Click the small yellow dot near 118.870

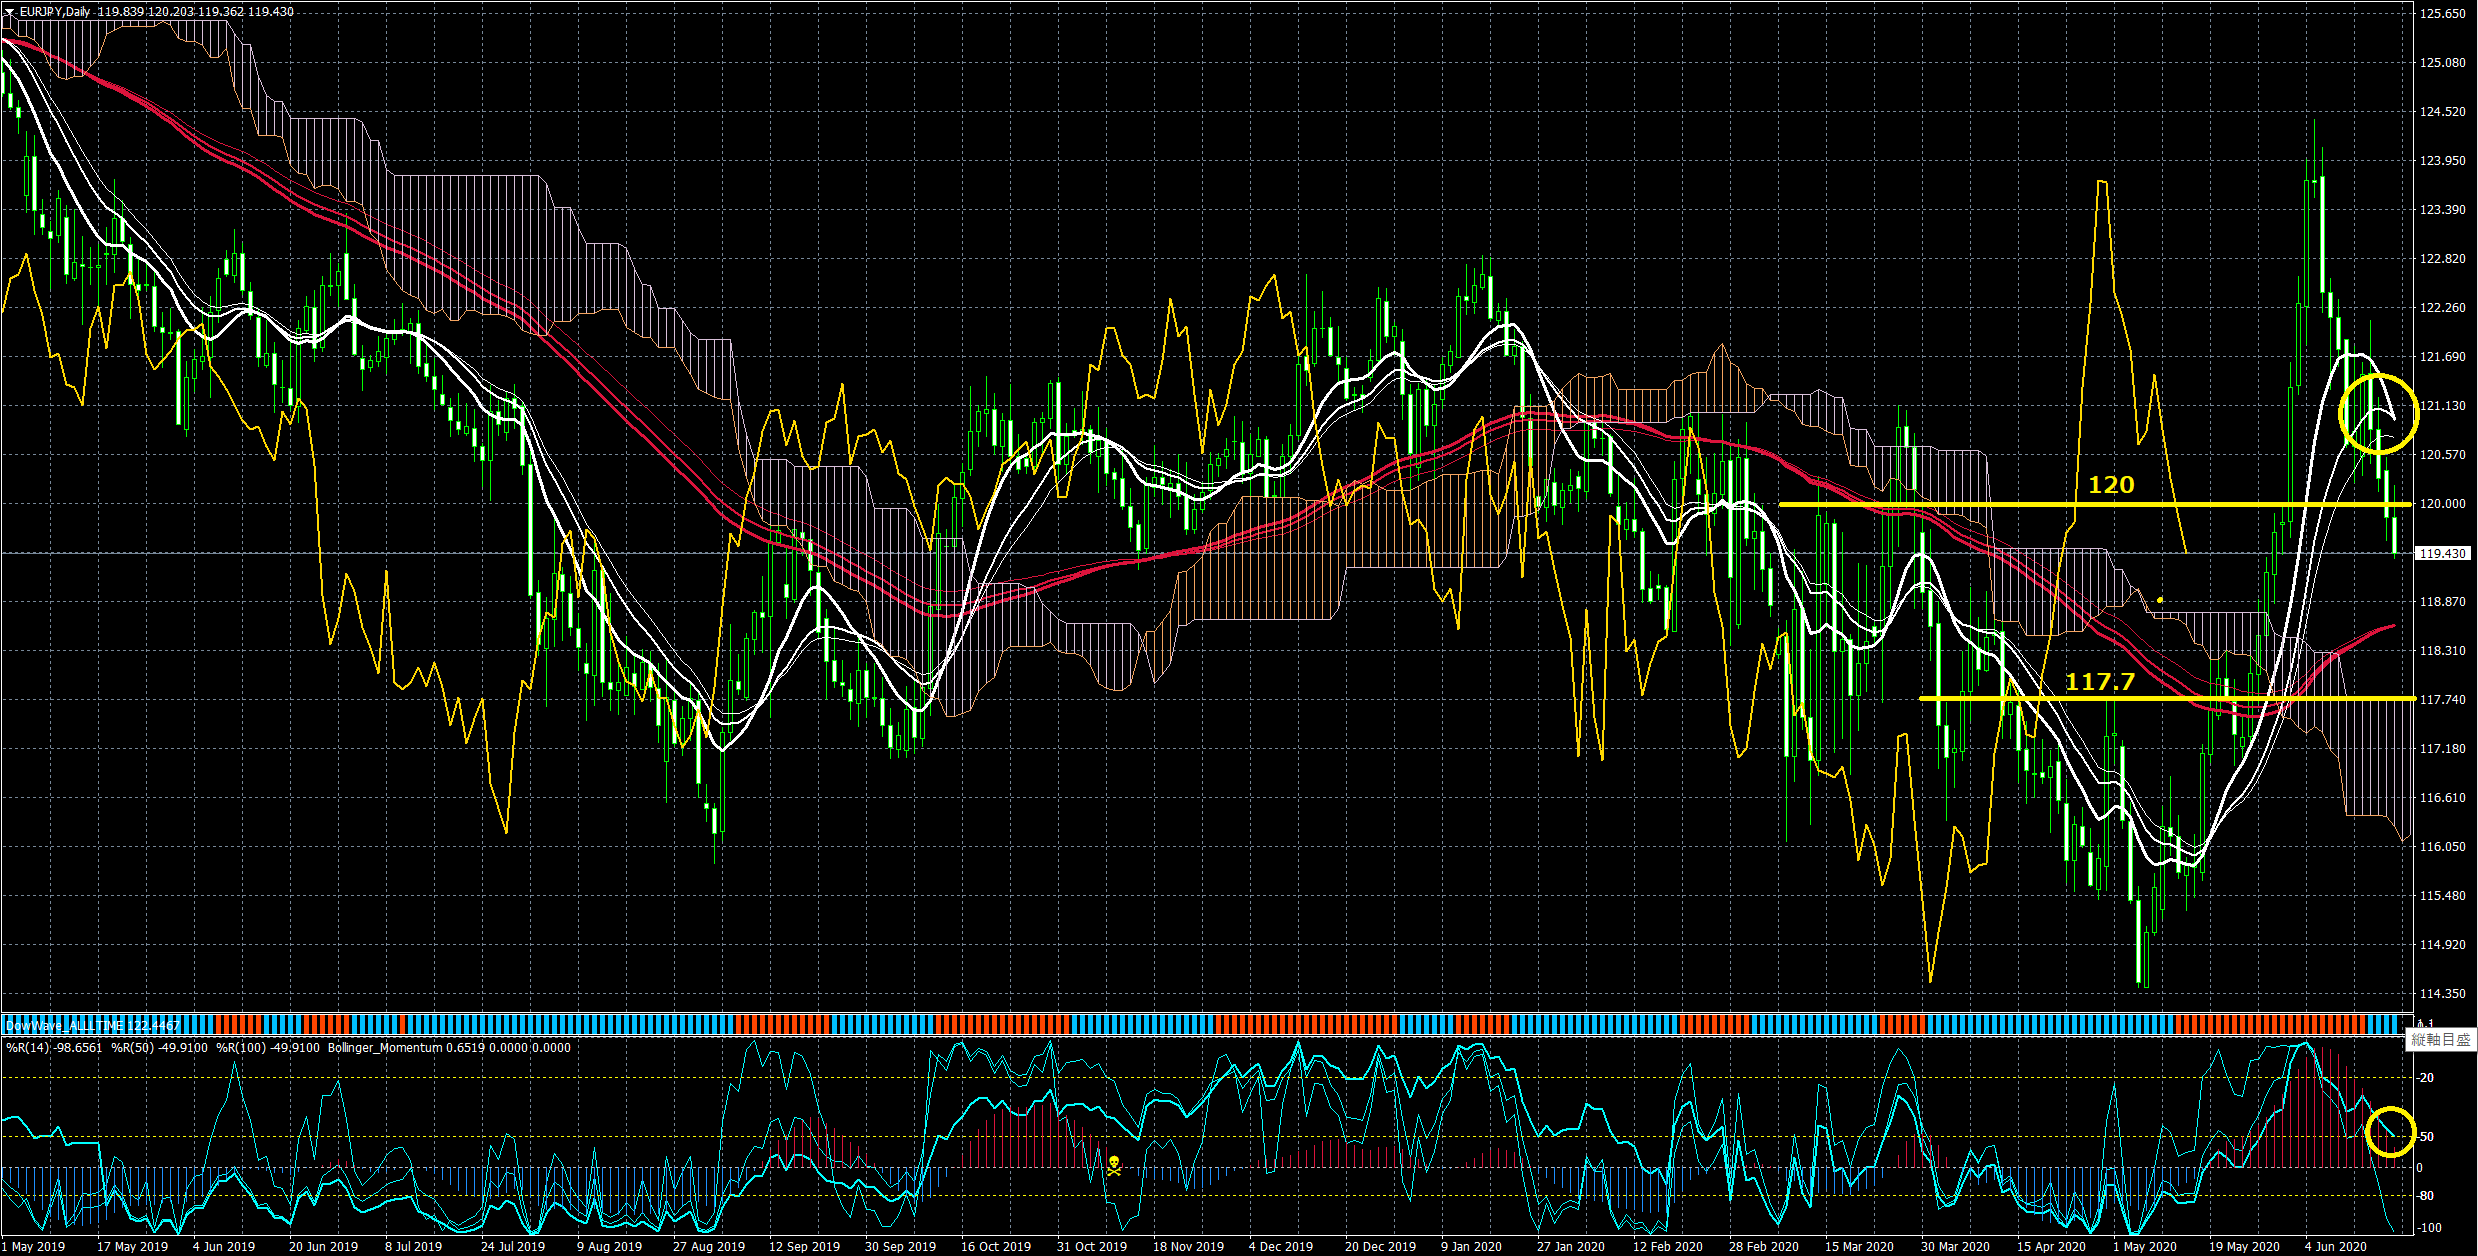click(x=2160, y=600)
